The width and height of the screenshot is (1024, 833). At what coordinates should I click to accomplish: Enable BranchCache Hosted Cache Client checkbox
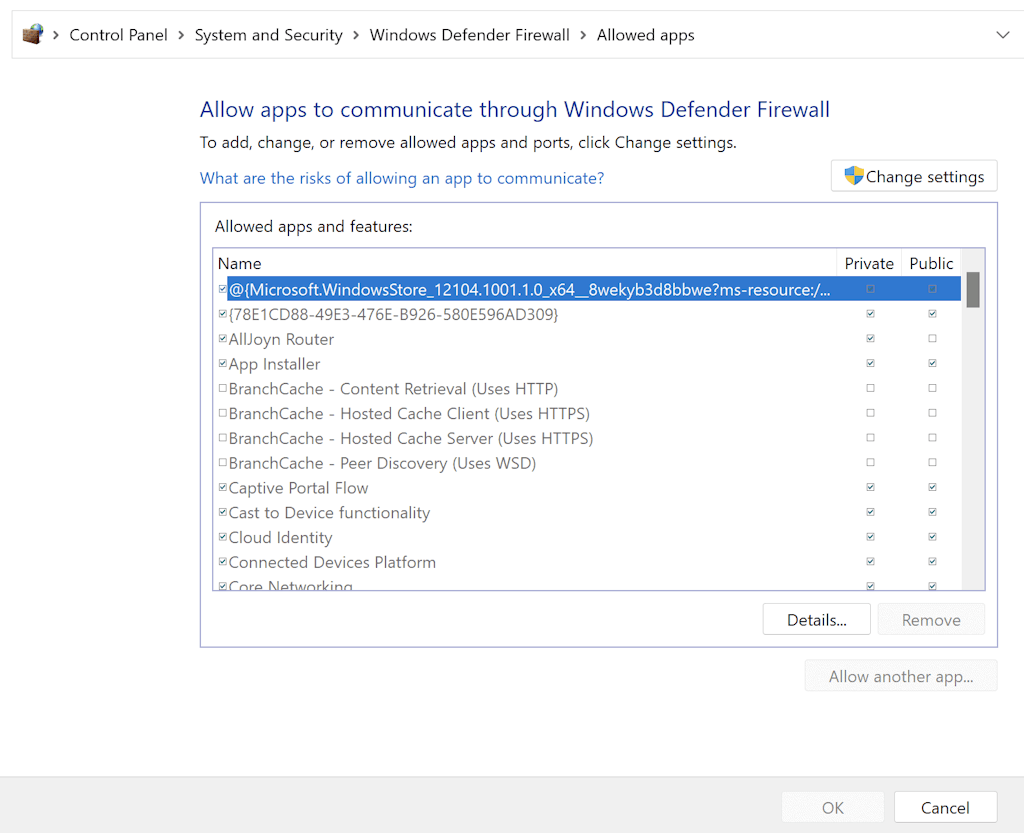coord(223,413)
